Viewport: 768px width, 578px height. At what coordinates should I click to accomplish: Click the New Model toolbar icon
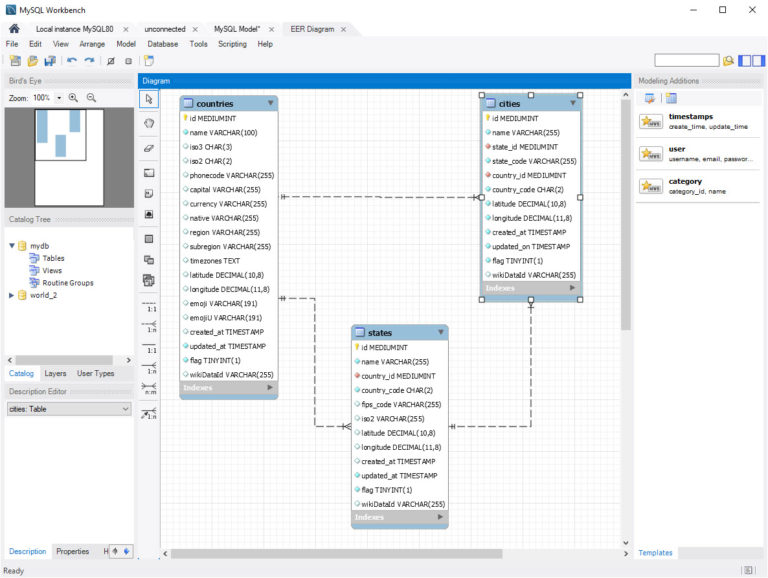pyautogui.click(x=15, y=61)
